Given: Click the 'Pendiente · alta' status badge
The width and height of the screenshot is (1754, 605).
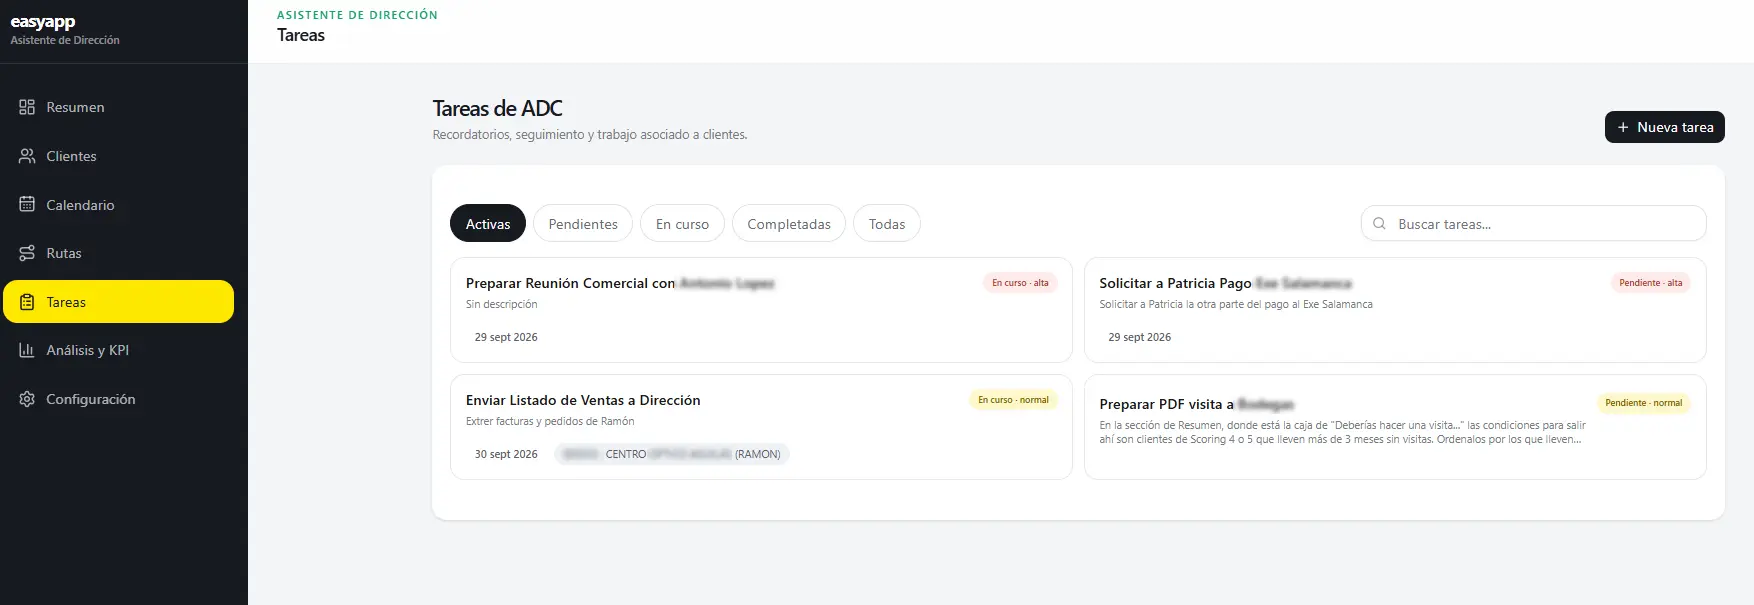Looking at the screenshot, I should click(x=1650, y=283).
